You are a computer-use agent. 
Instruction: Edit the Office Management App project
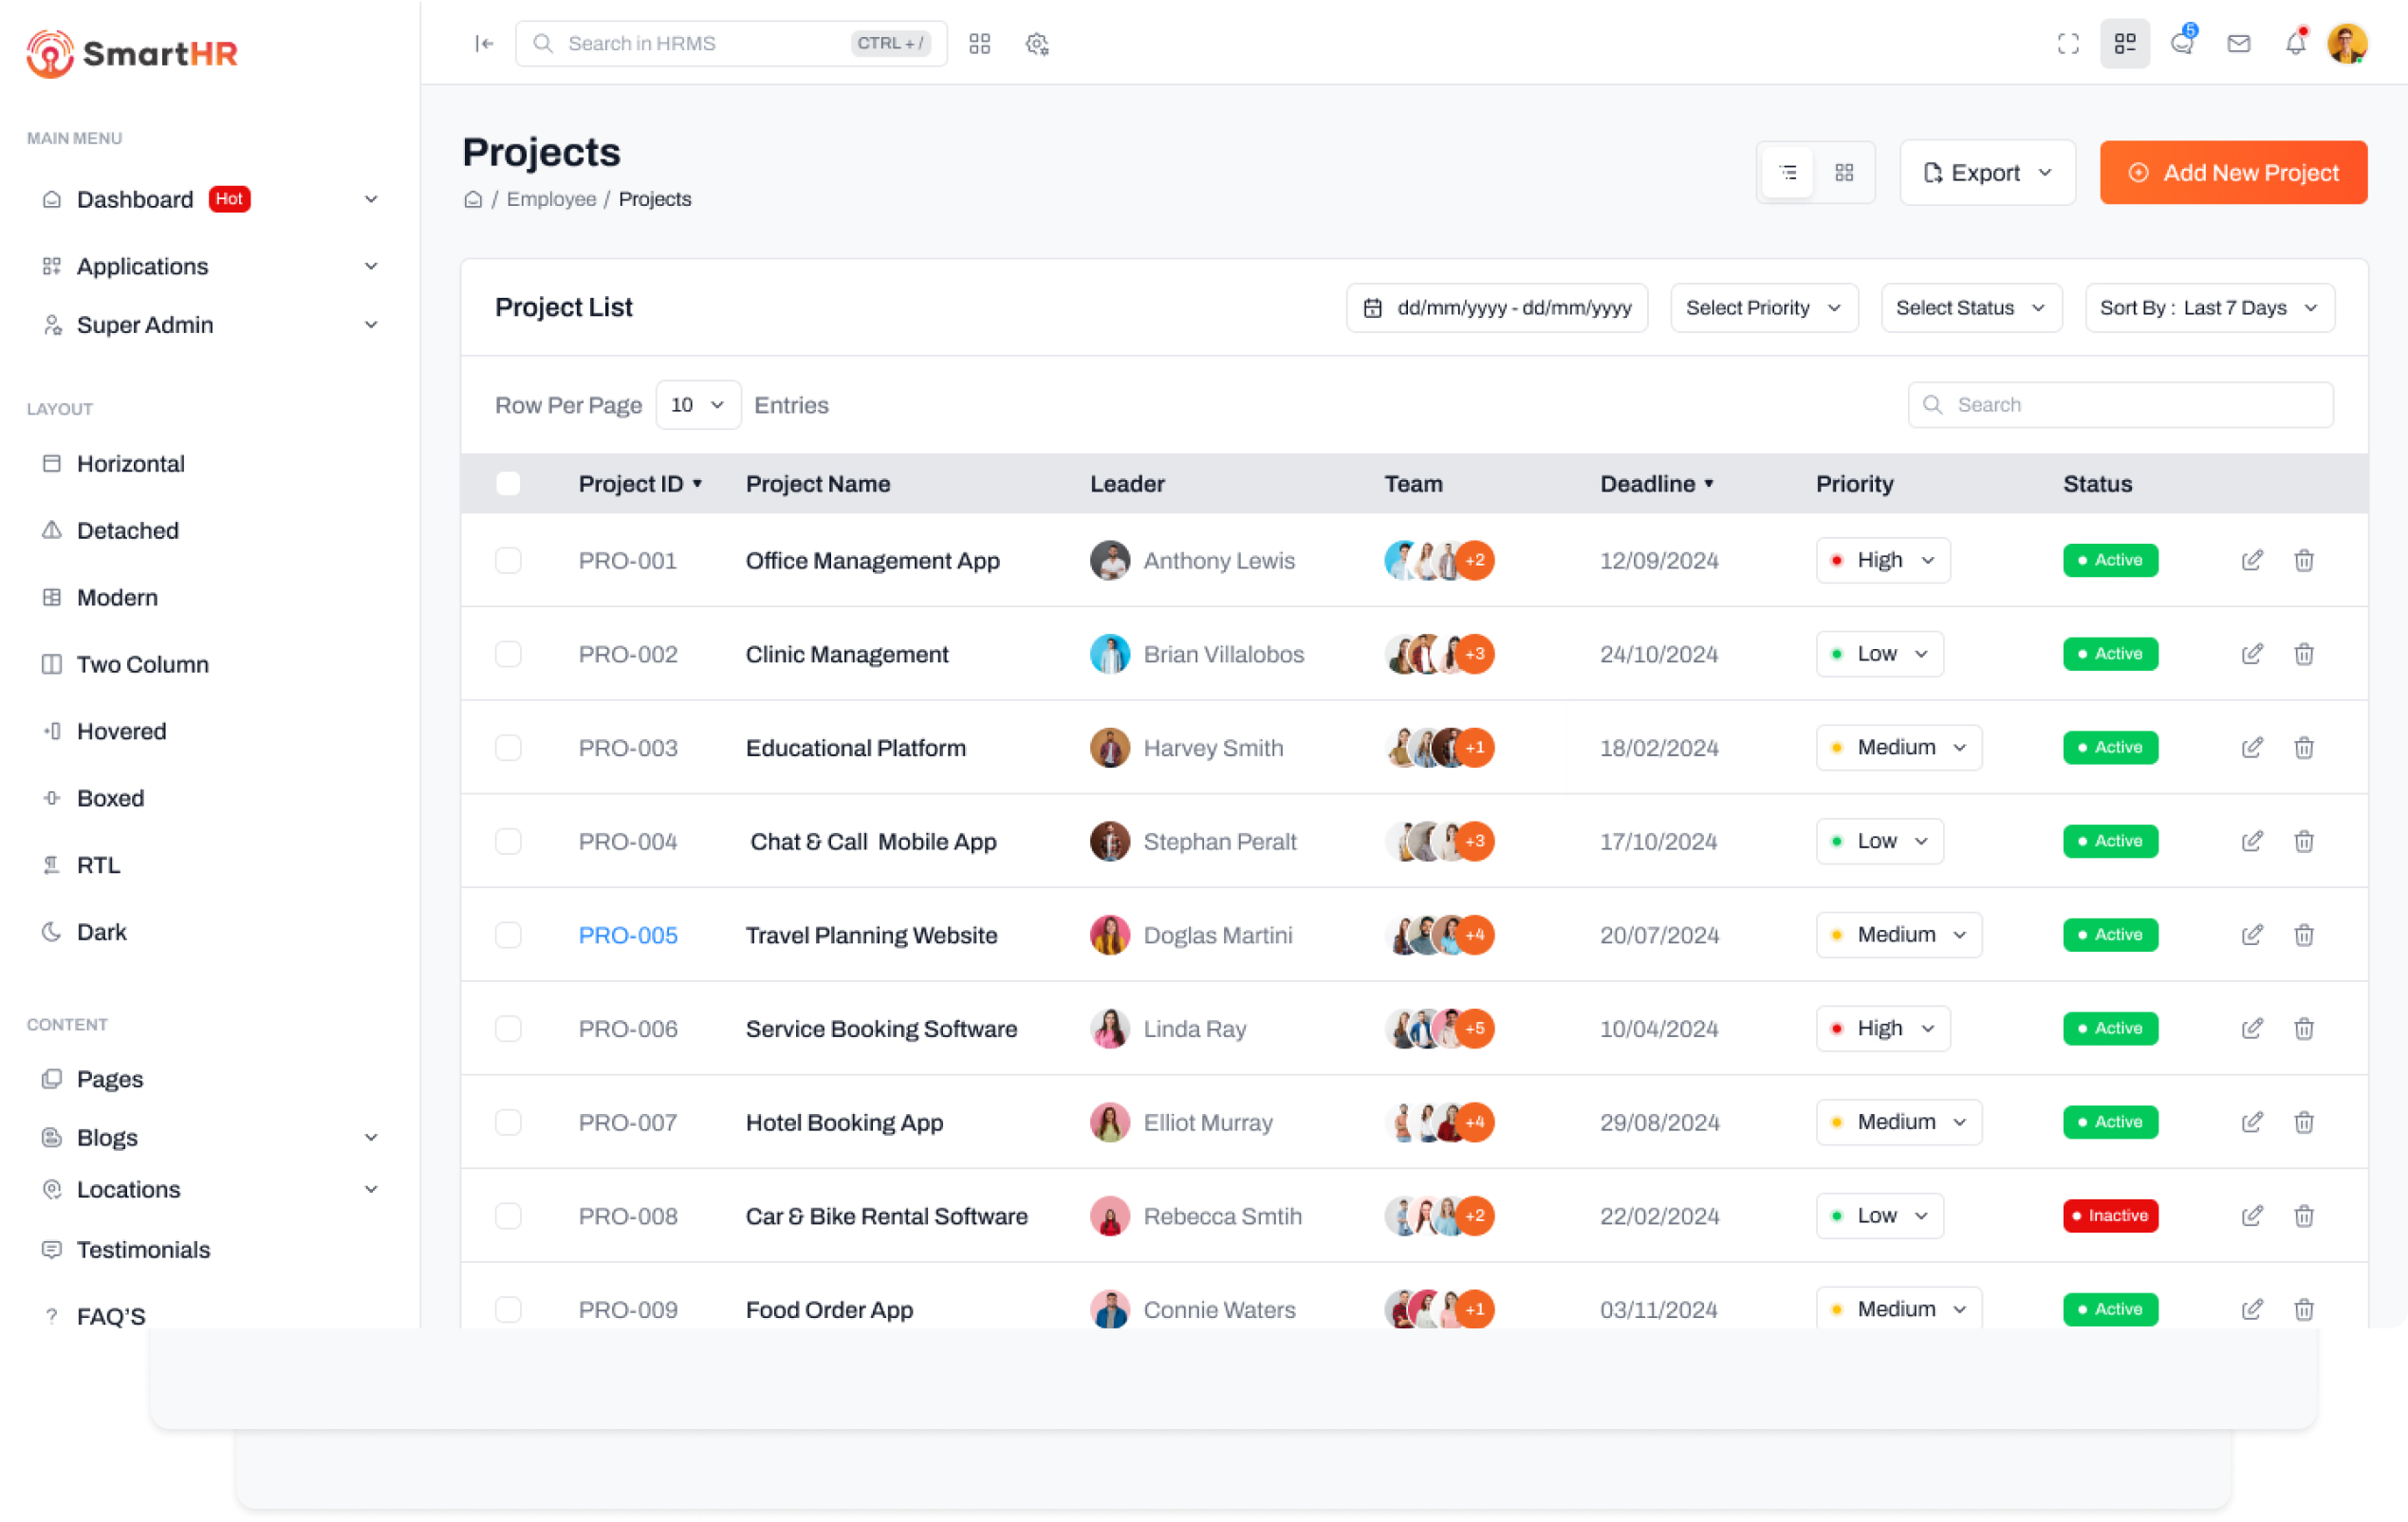coord(2251,560)
